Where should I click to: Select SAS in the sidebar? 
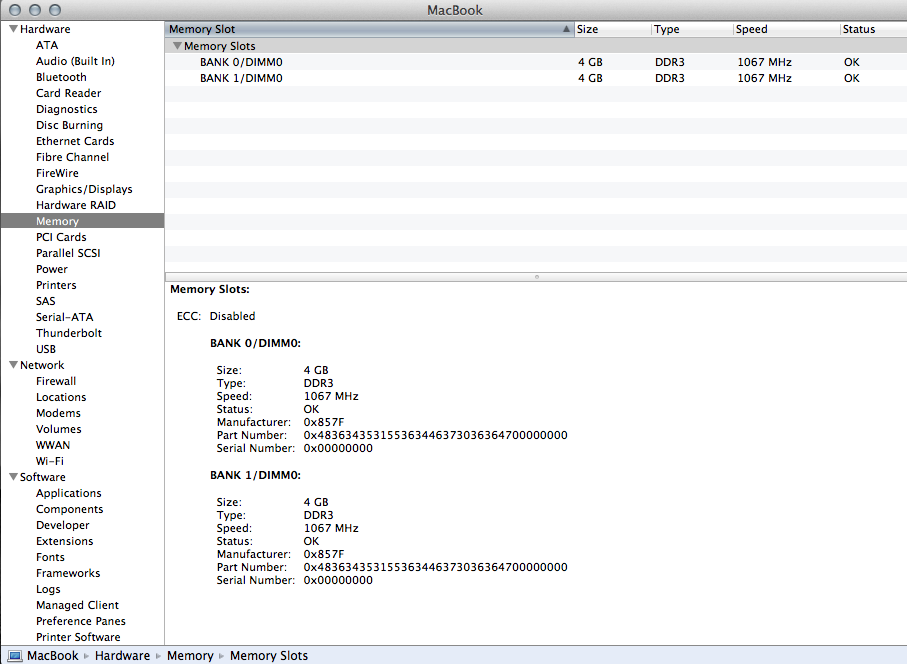coord(46,301)
